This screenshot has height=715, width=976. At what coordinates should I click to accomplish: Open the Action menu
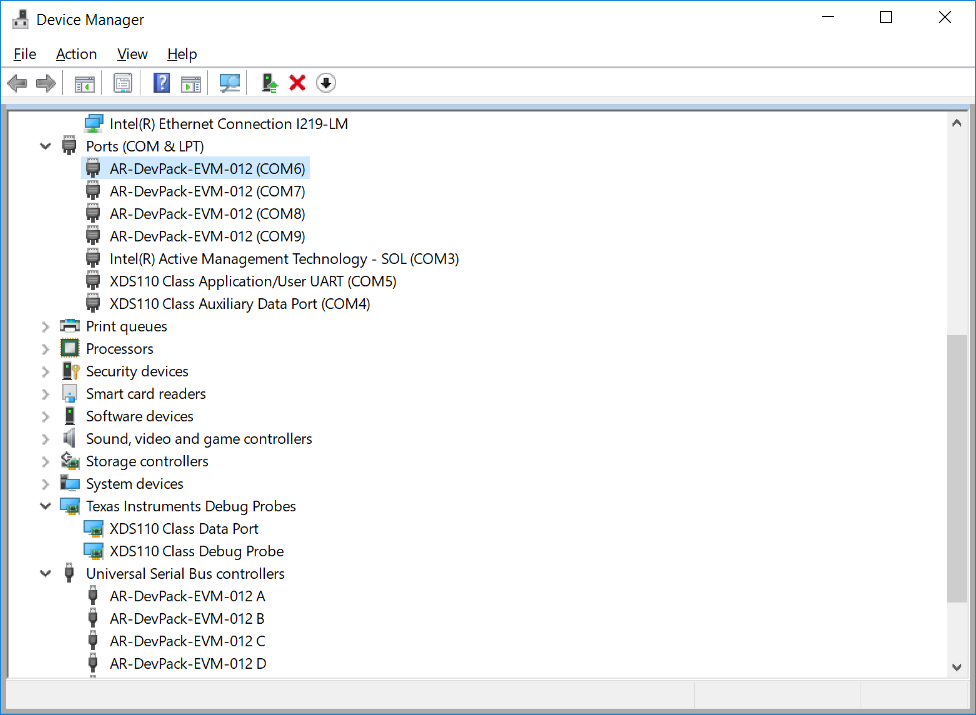(76, 54)
